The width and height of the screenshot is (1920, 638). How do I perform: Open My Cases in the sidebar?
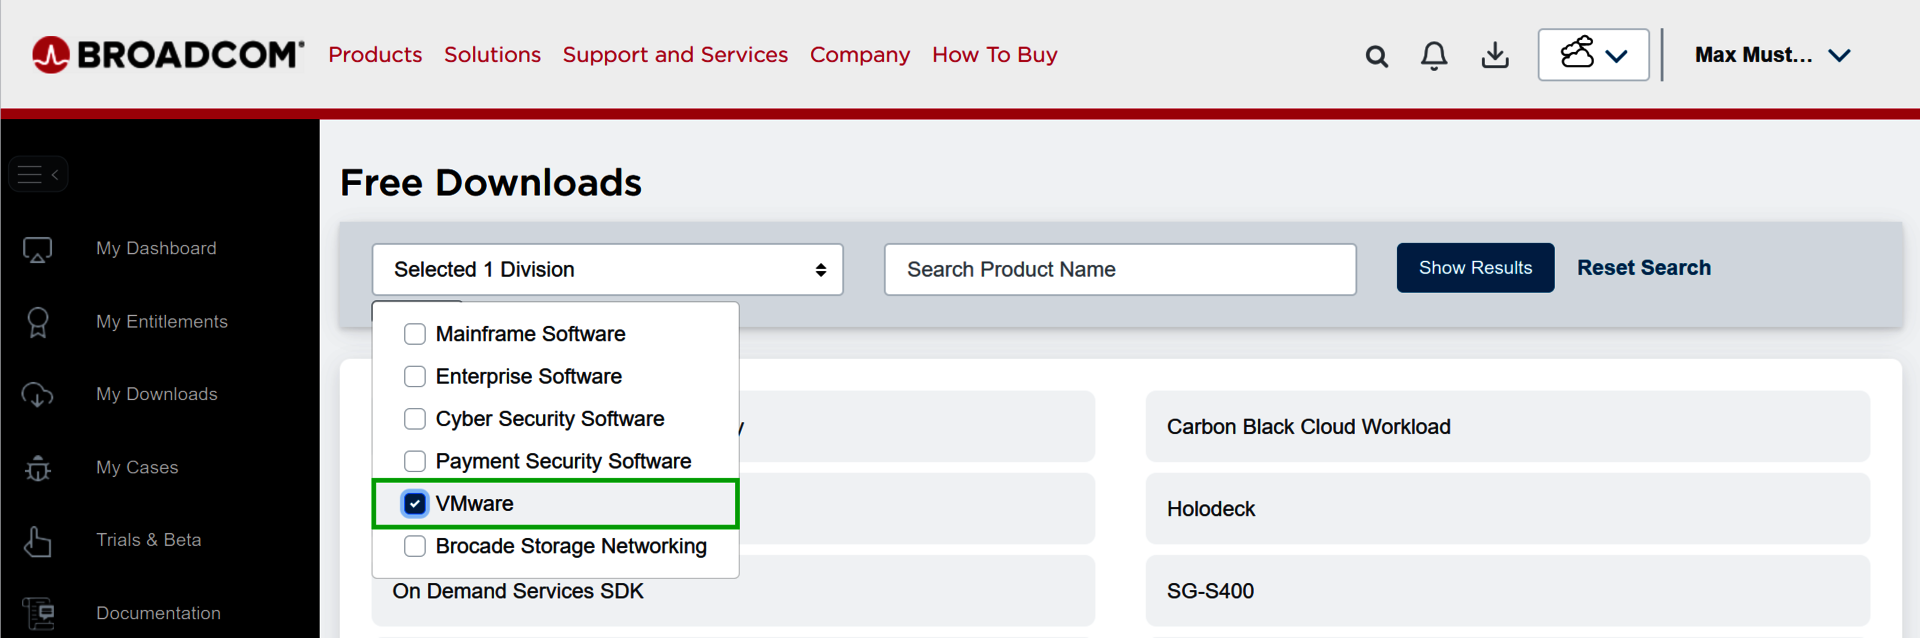[x=137, y=467]
